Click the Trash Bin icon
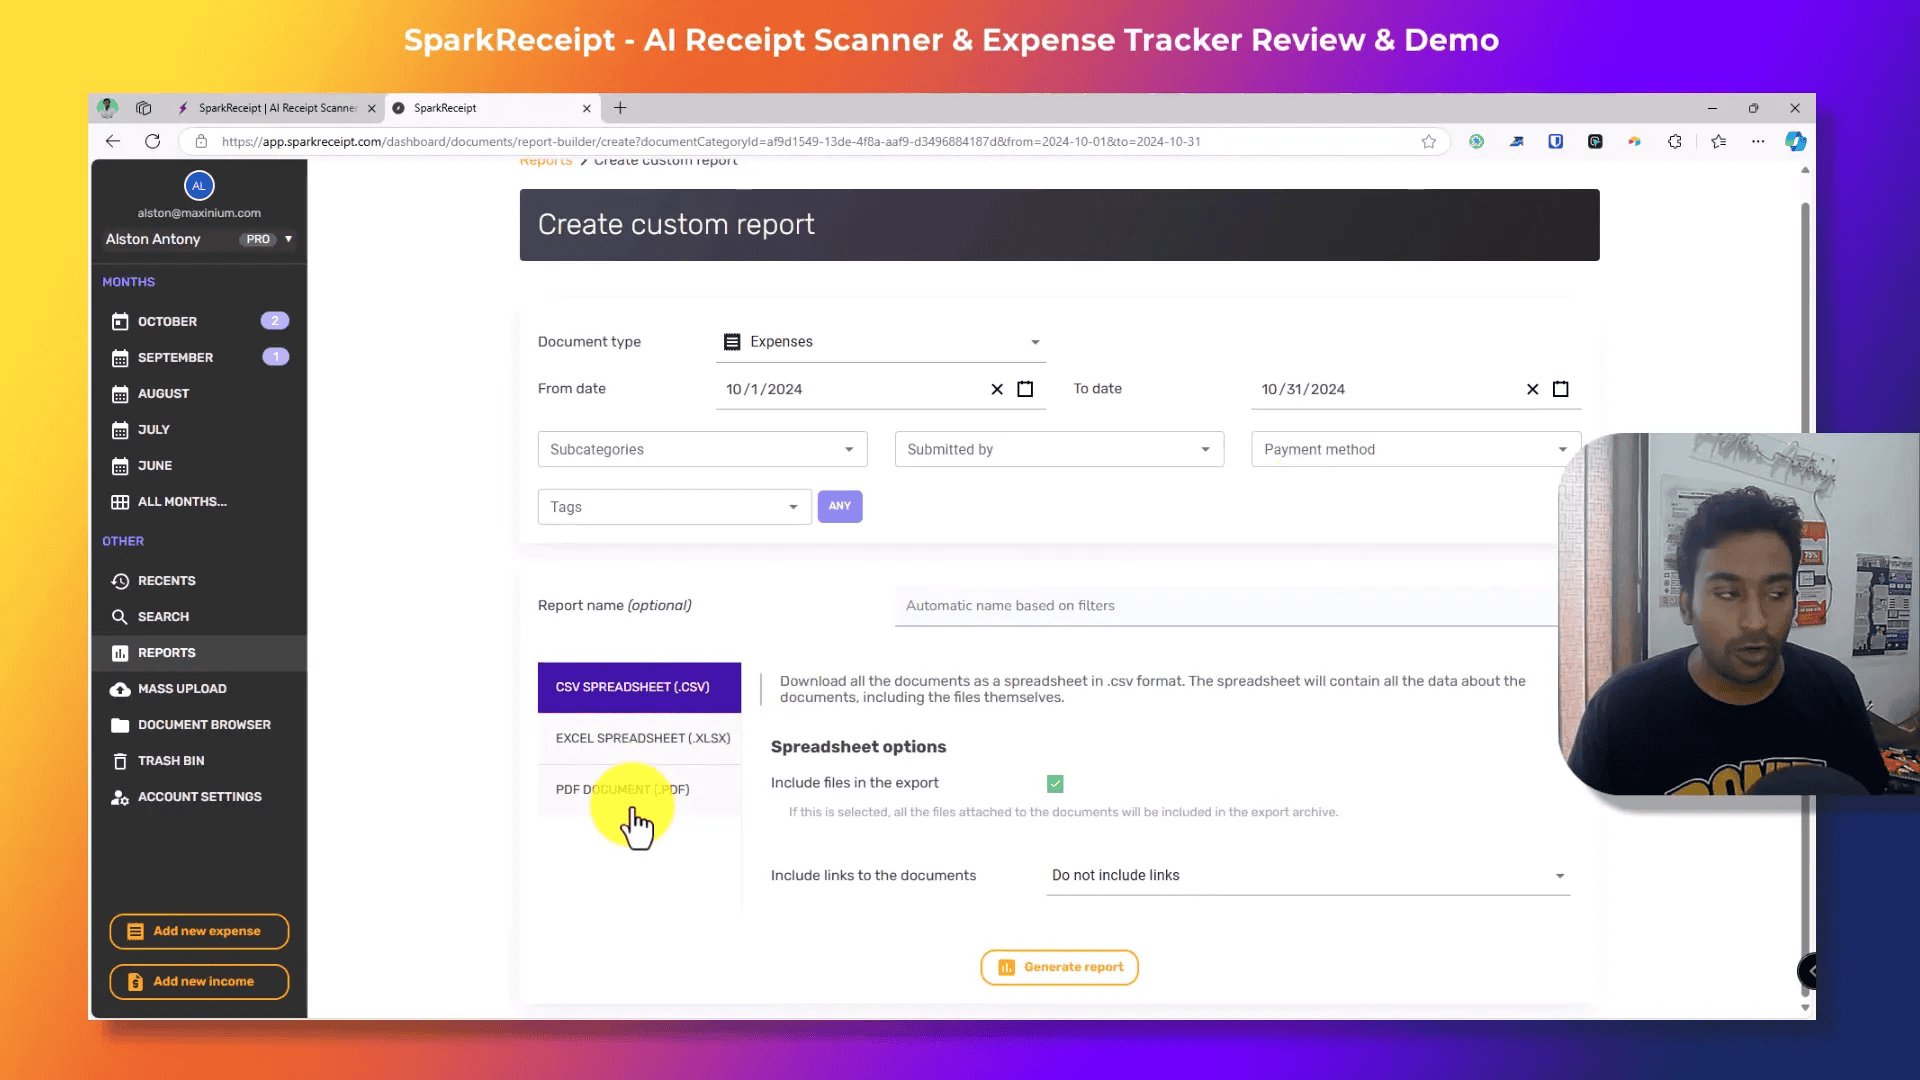Viewport: 1920px width, 1080px height. click(x=120, y=761)
